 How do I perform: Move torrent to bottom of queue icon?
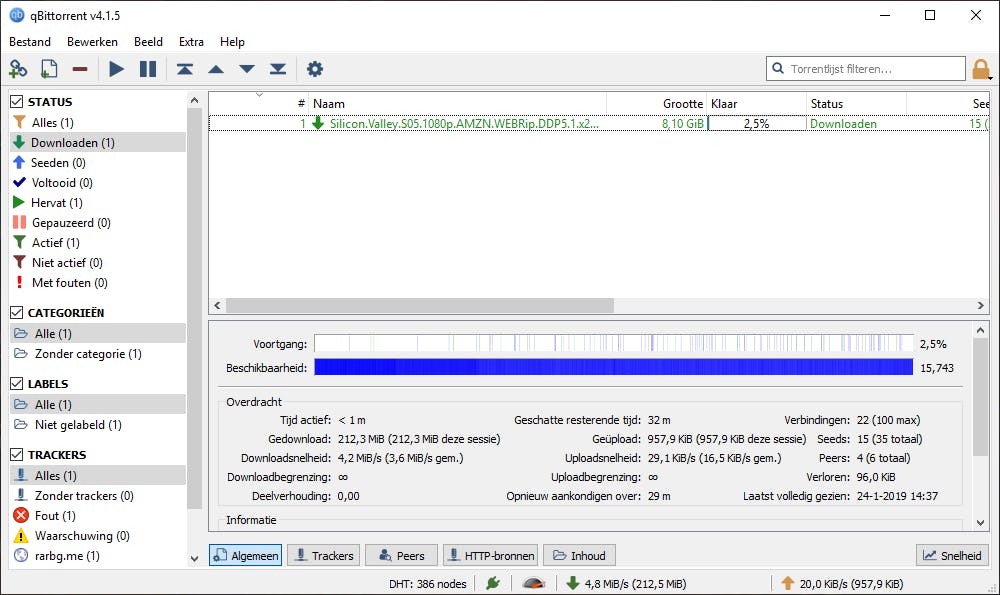tap(278, 69)
